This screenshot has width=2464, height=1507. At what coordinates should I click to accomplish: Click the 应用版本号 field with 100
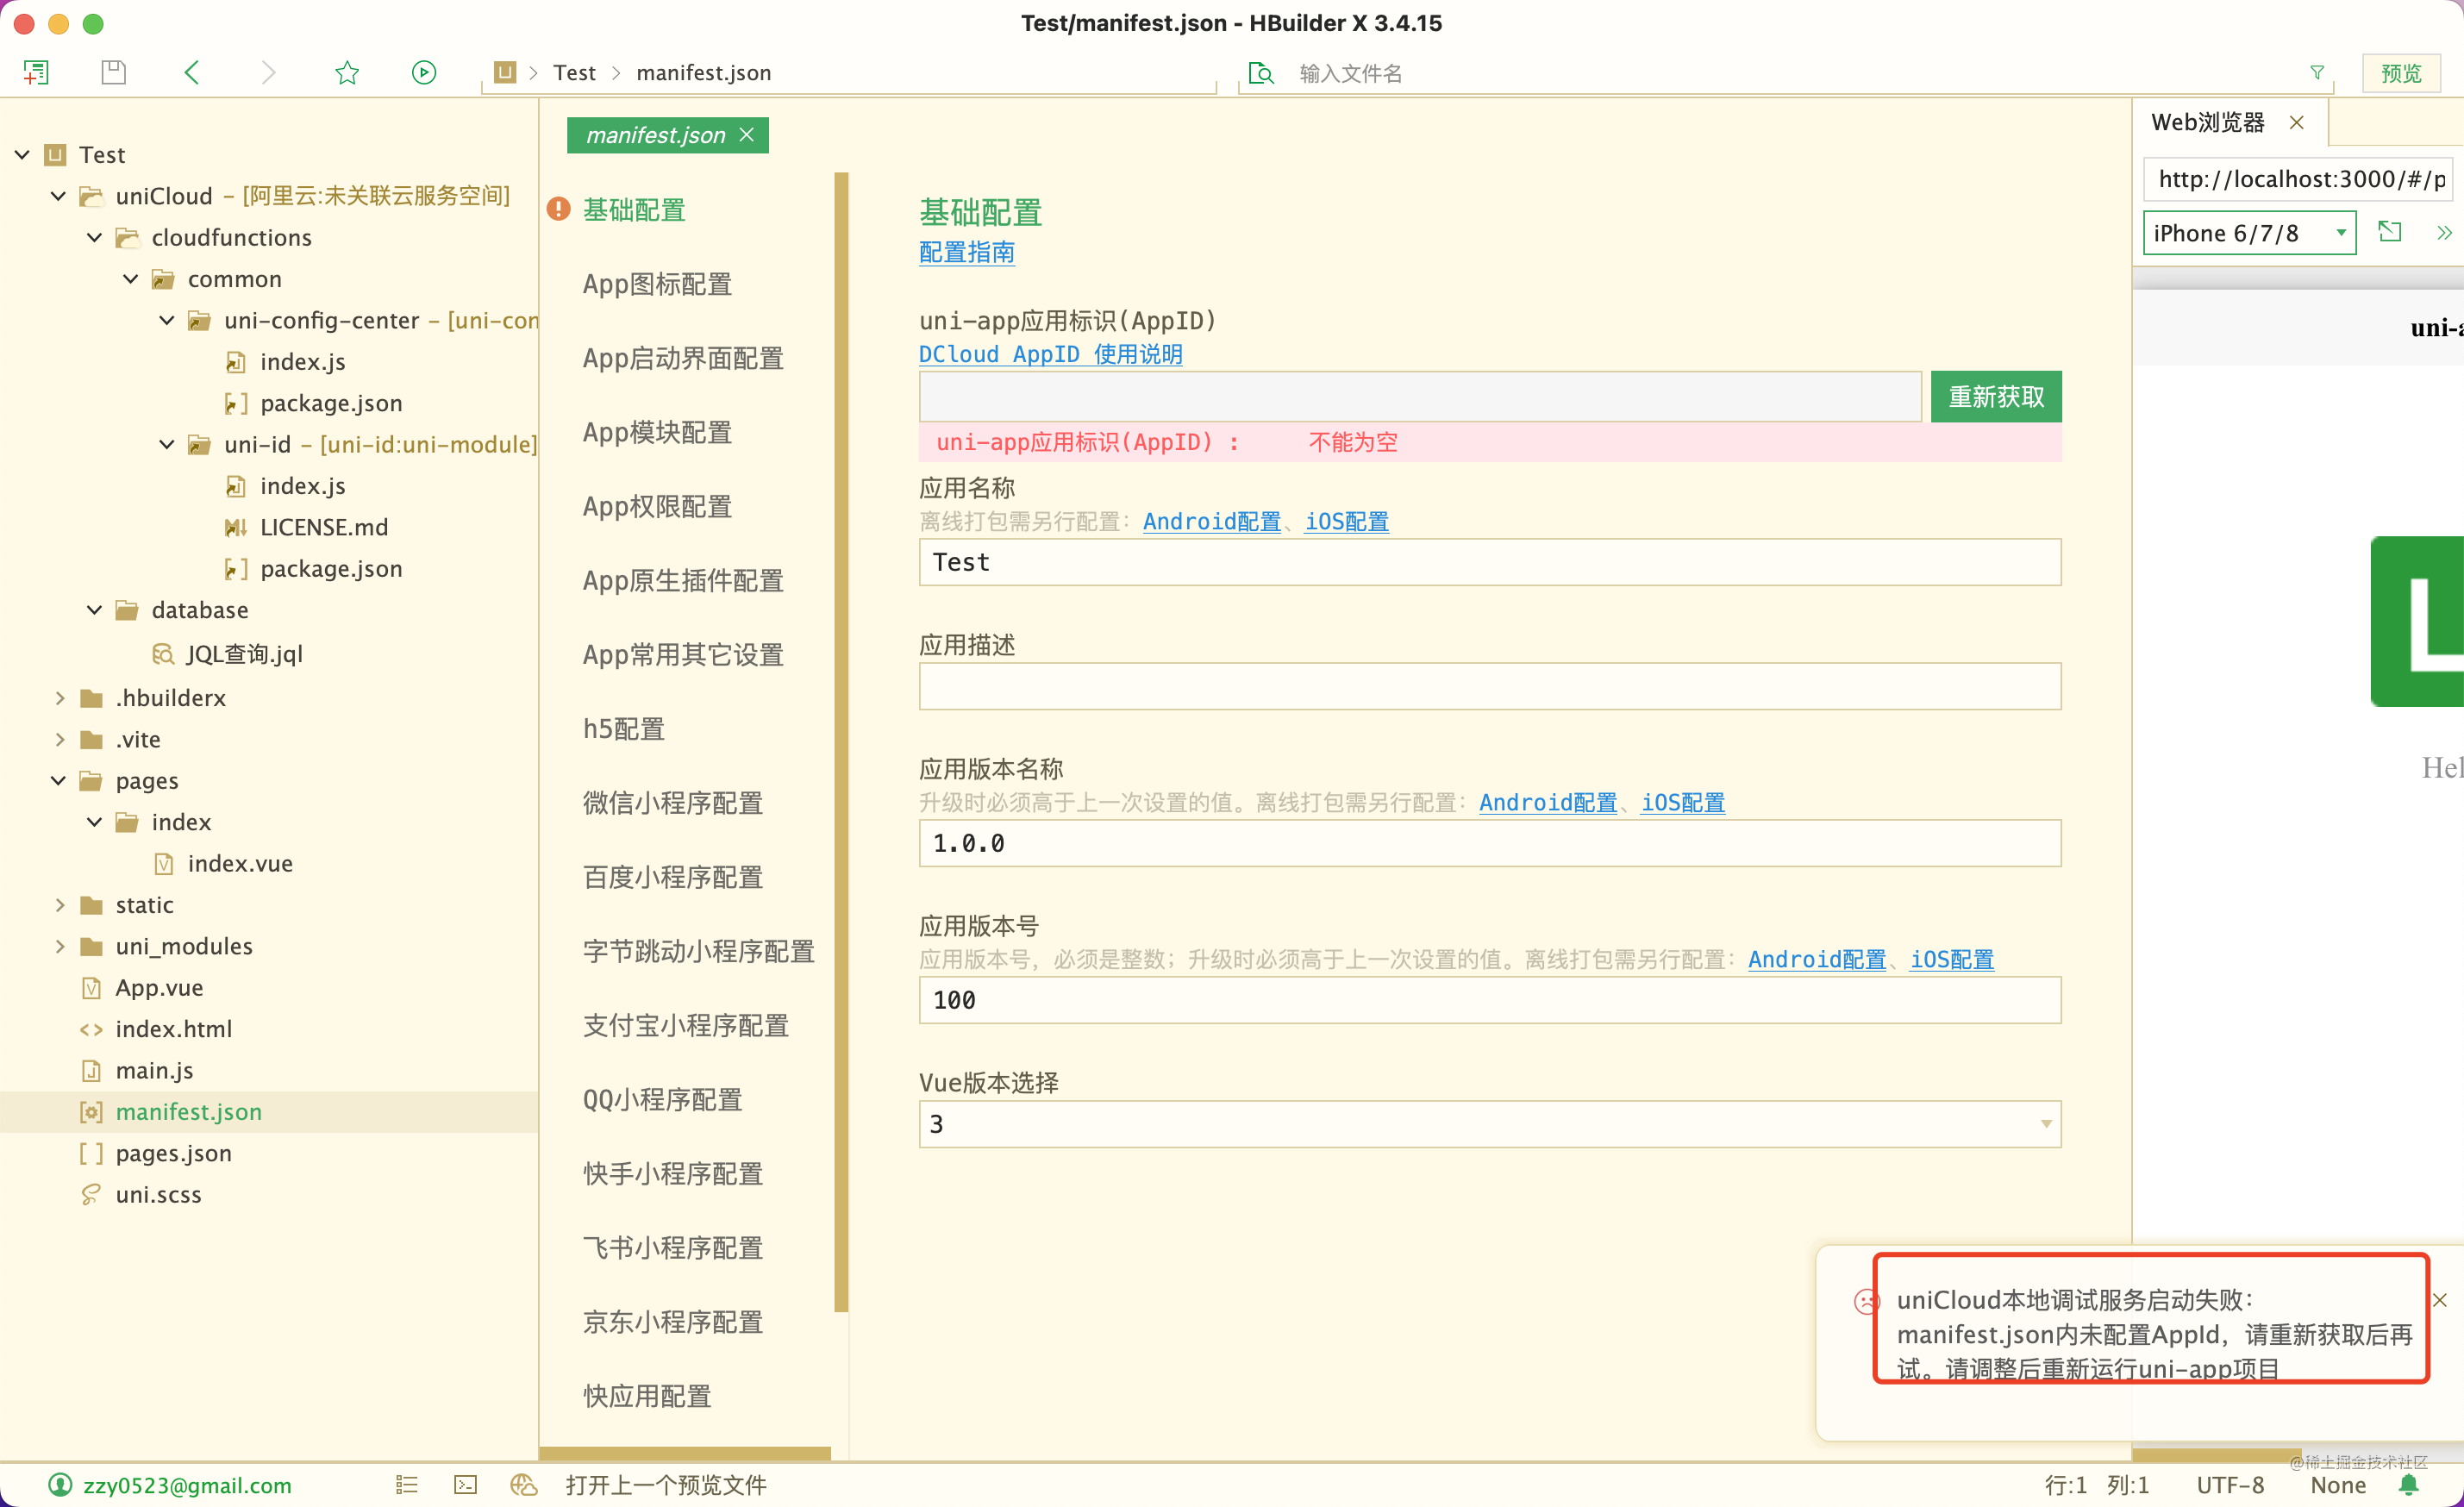coord(1489,1000)
